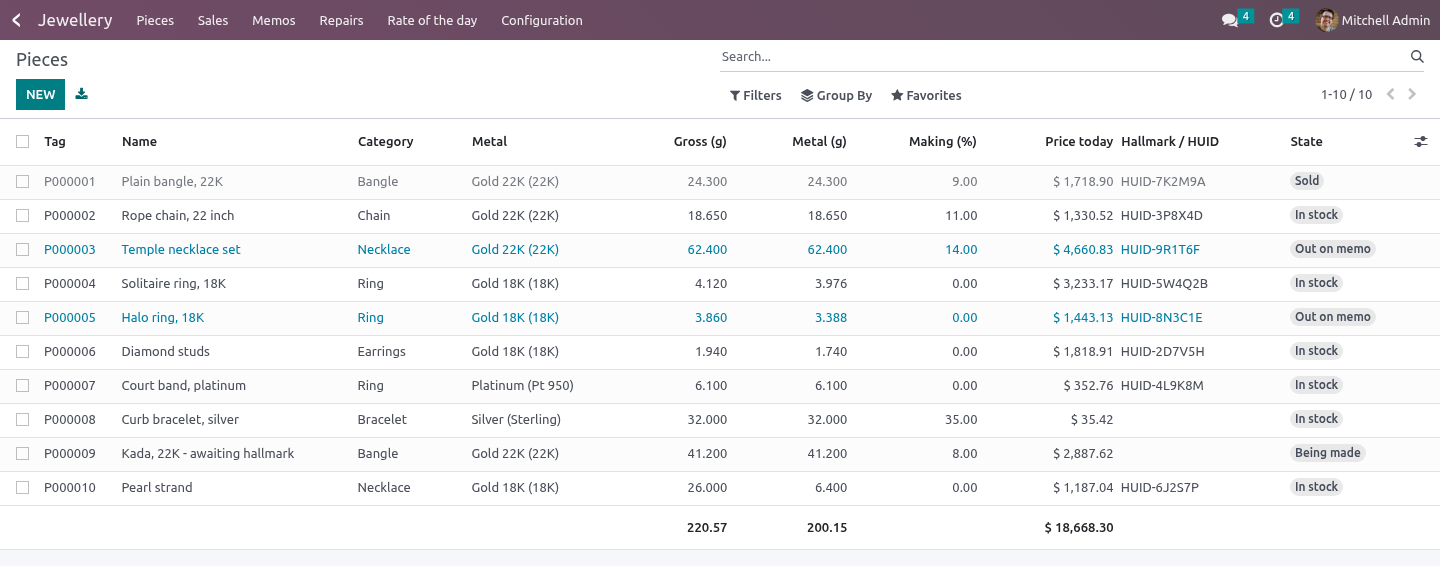Check the box for P000007
The height and width of the screenshot is (566, 1440).
(22, 386)
